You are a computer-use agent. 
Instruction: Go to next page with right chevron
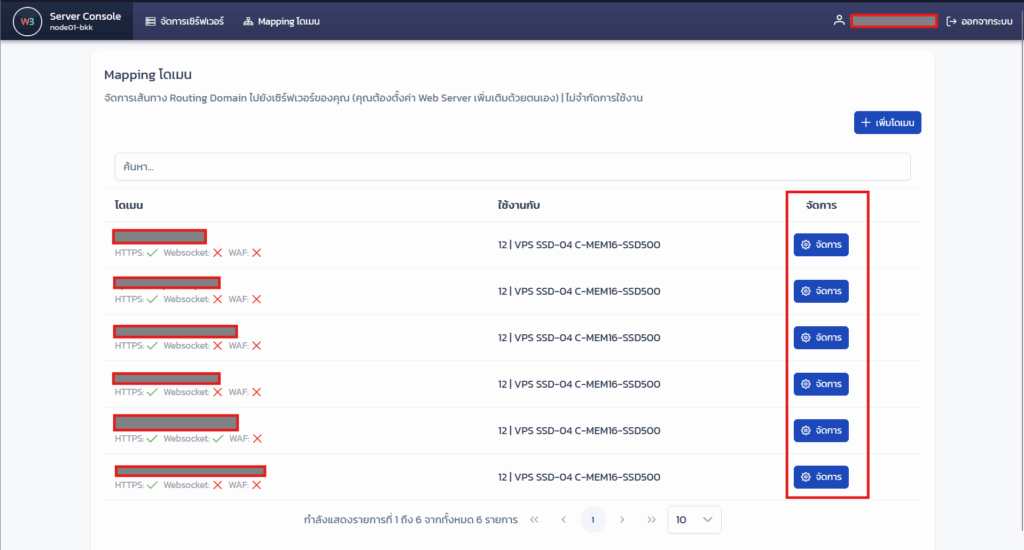pyautogui.click(x=622, y=520)
